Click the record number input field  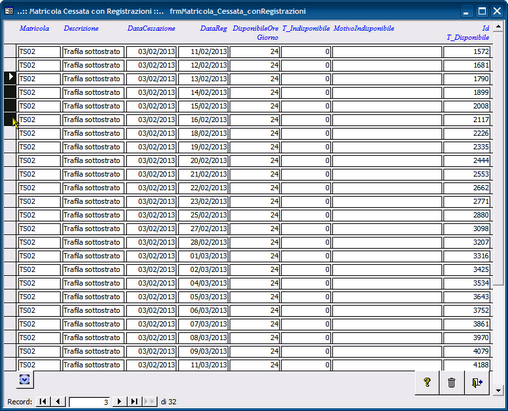click(x=89, y=402)
